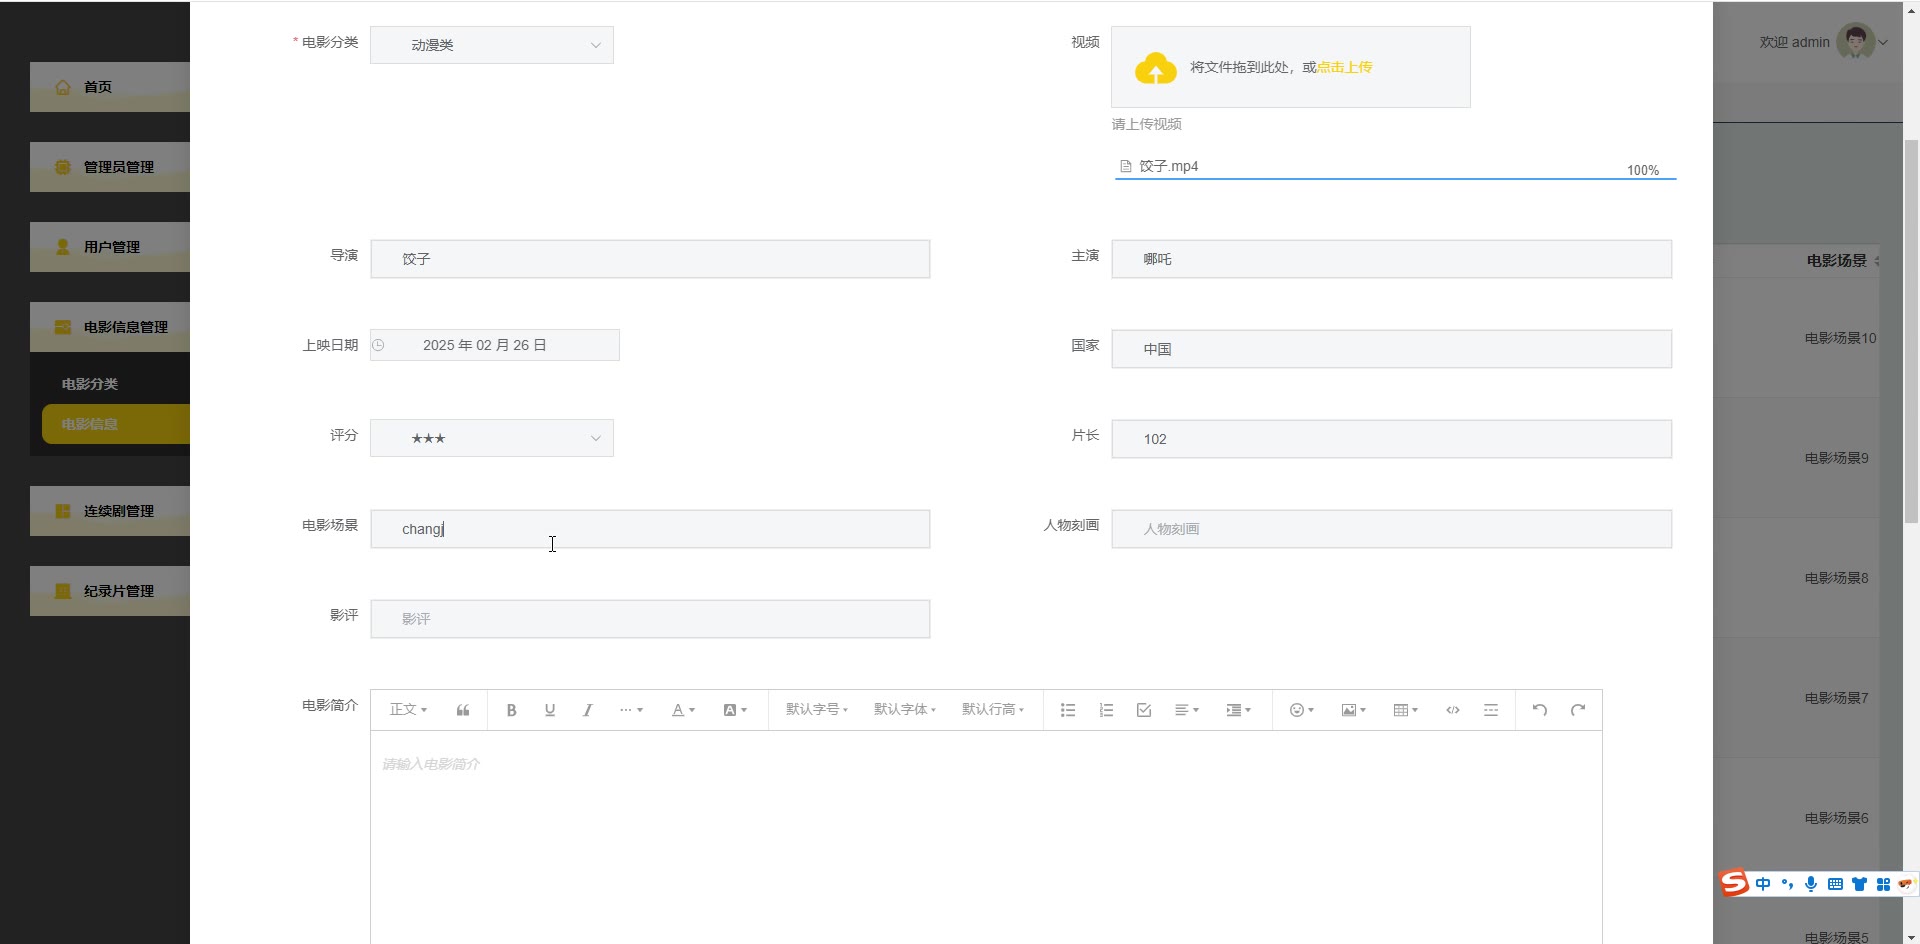Screen dimensions: 1920x944
Task: Insert a numbered list
Action: [1106, 710]
